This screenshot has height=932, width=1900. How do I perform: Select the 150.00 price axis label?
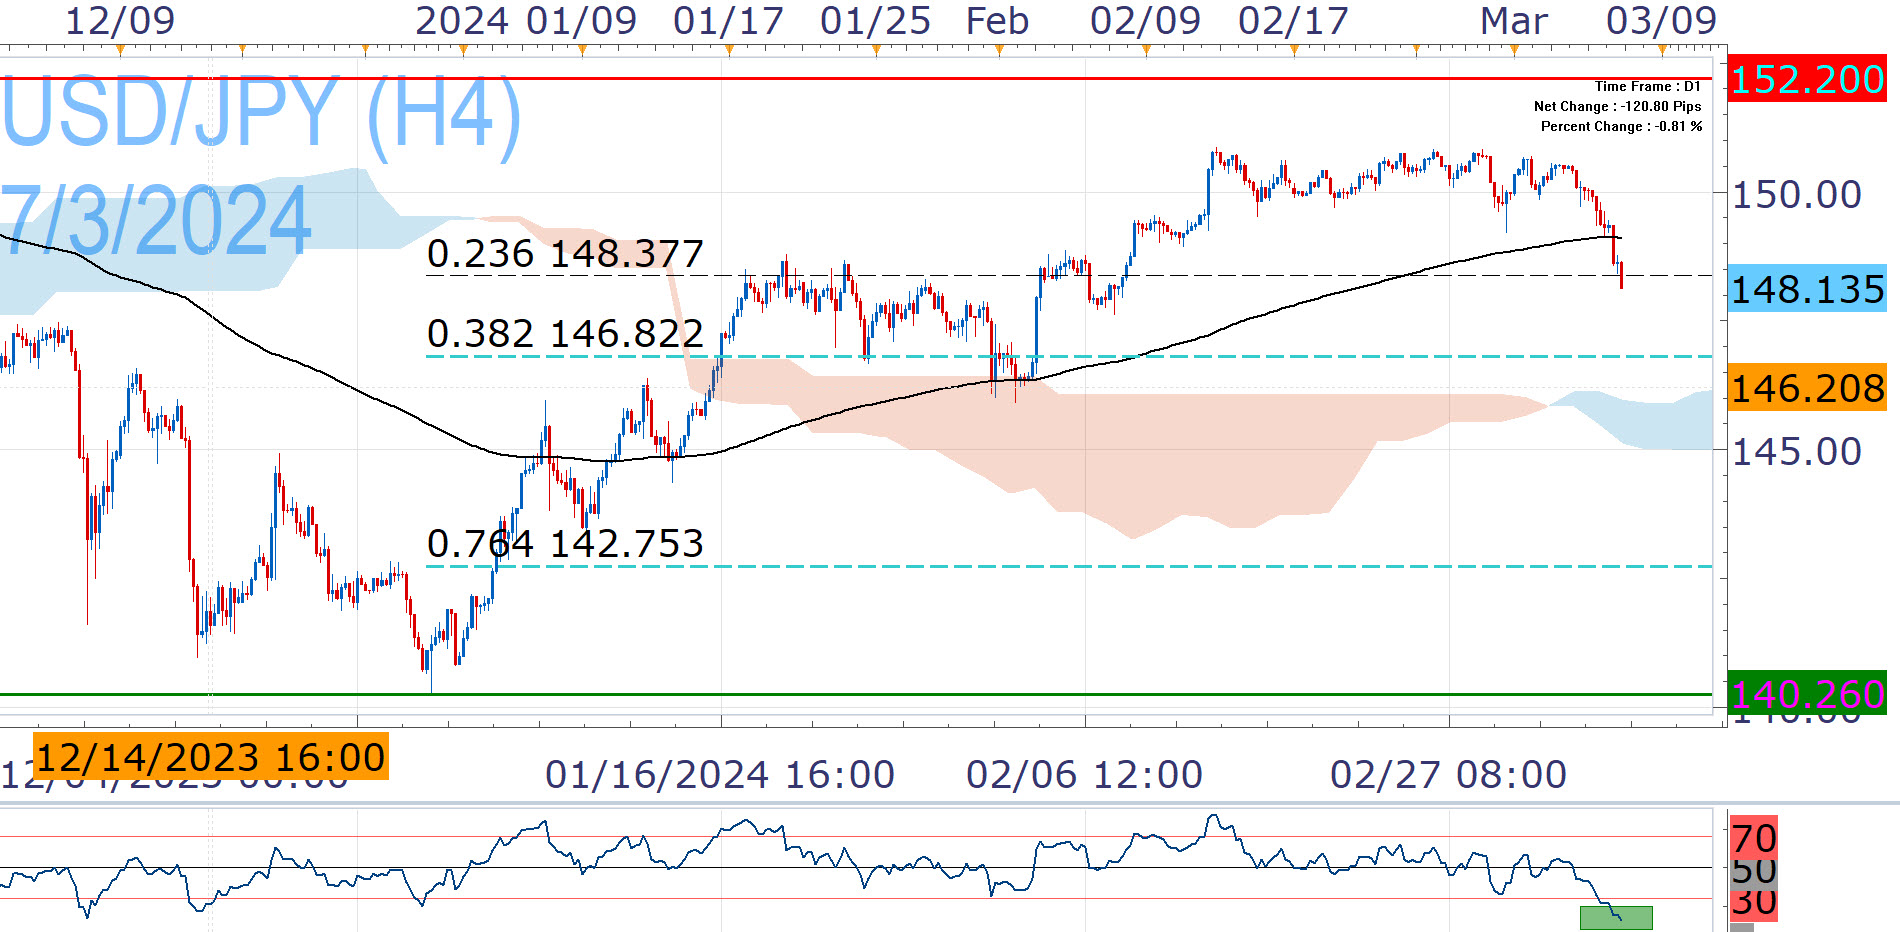click(1796, 195)
